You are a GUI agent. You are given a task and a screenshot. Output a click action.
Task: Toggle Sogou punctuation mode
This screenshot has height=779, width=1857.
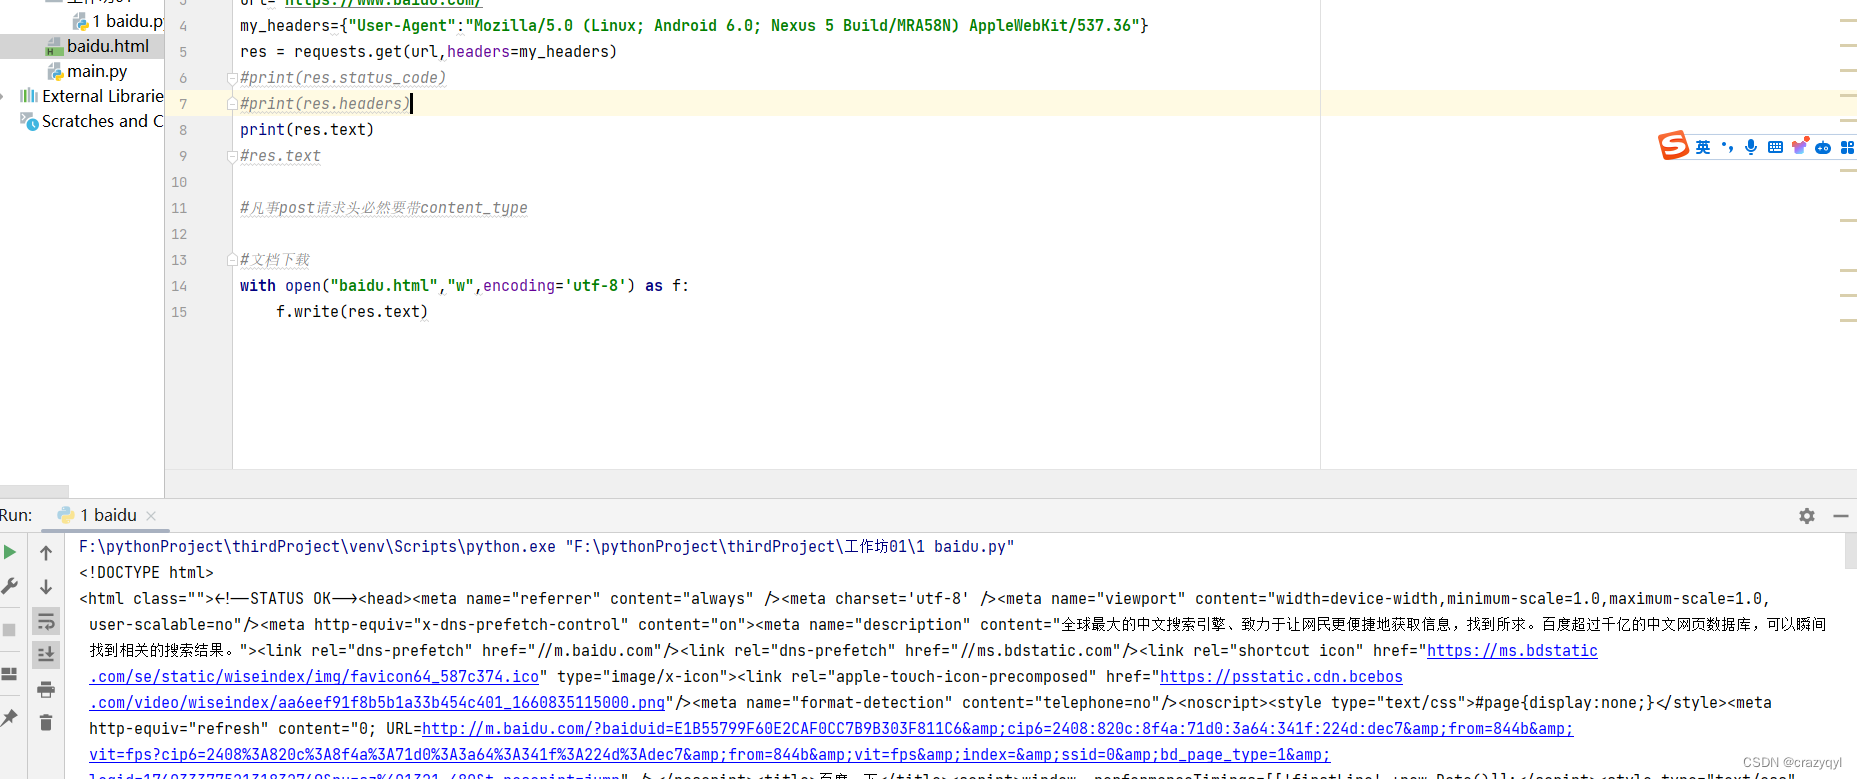[x=1727, y=147]
